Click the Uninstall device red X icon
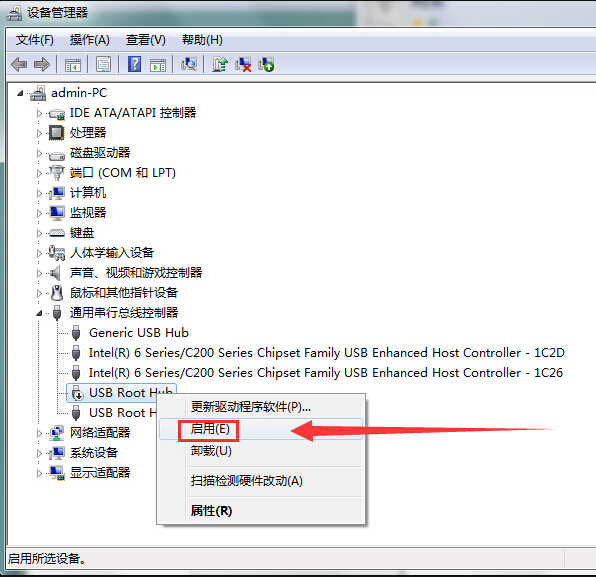This screenshot has height=577, width=596. 243,64
